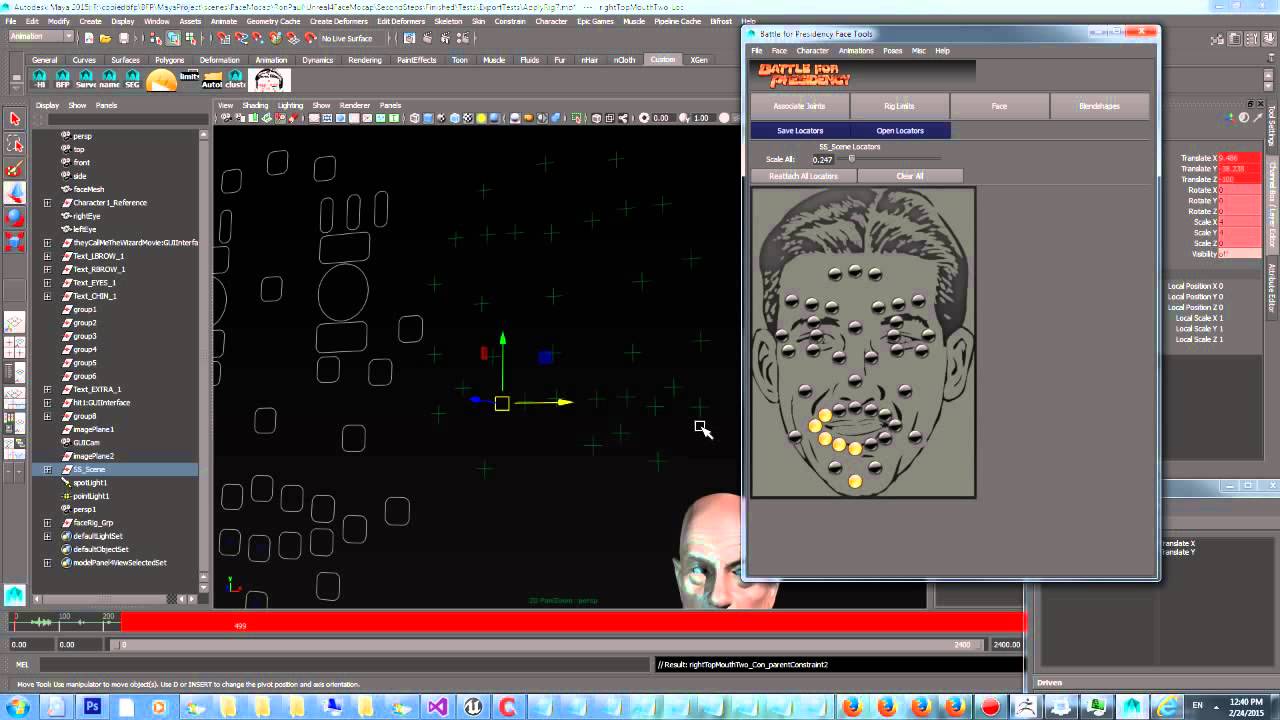
Task: Click the SEG shelf icon
Action: point(132,80)
